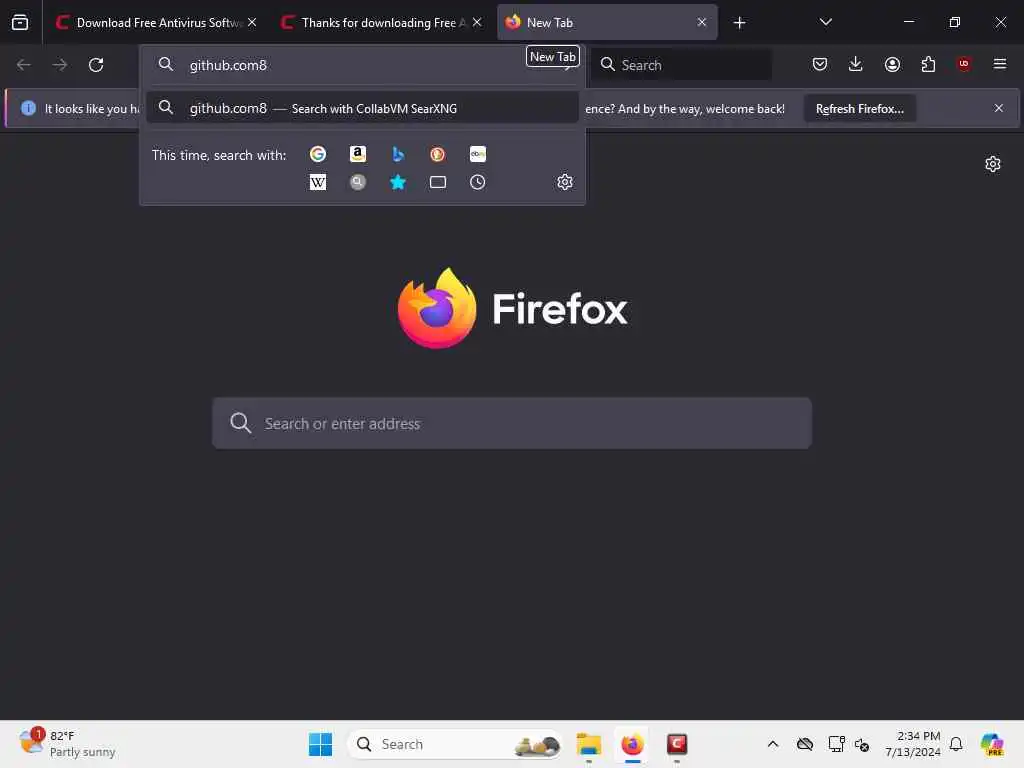Viewport: 1024px width, 768px height.
Task: Click the Windows taskbar Search box
Action: [x=455, y=744]
